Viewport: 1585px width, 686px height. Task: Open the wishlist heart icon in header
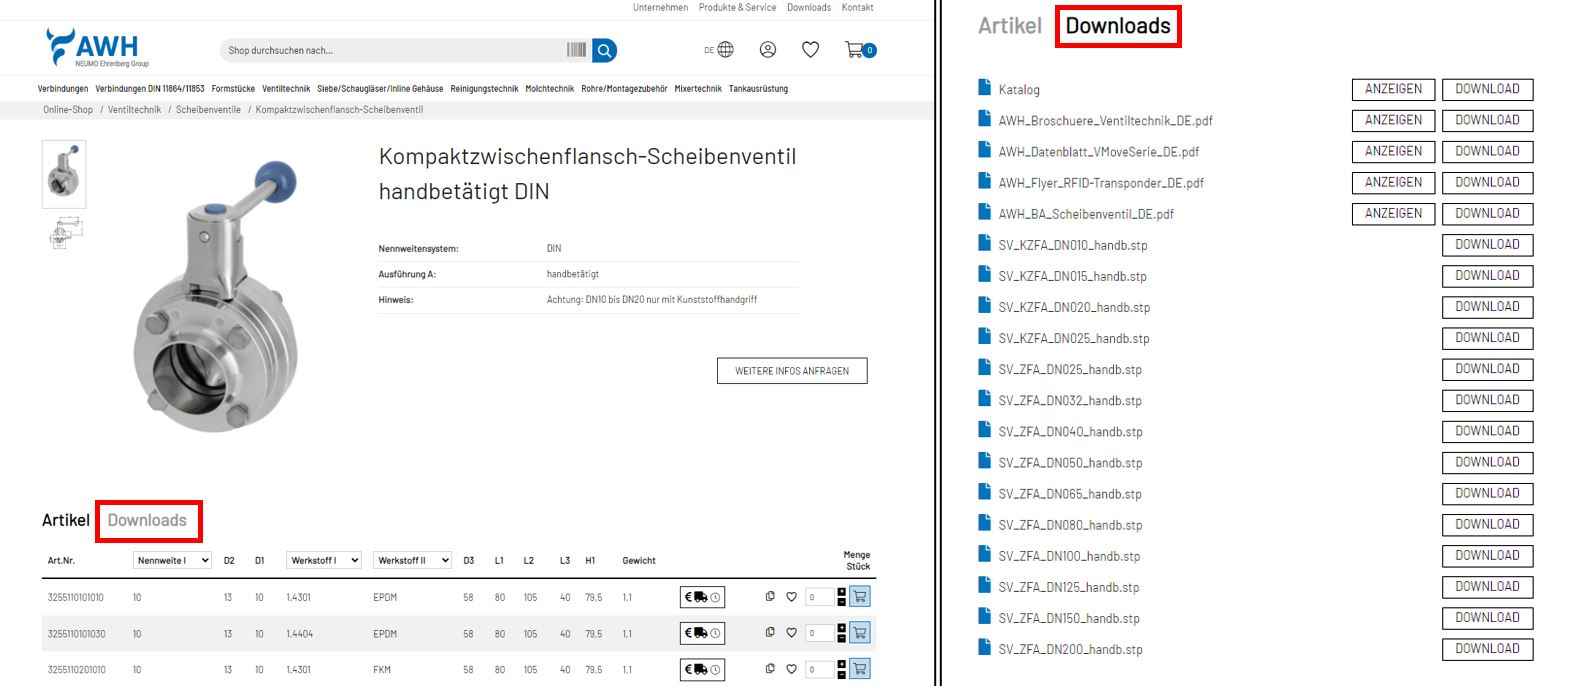coord(811,50)
